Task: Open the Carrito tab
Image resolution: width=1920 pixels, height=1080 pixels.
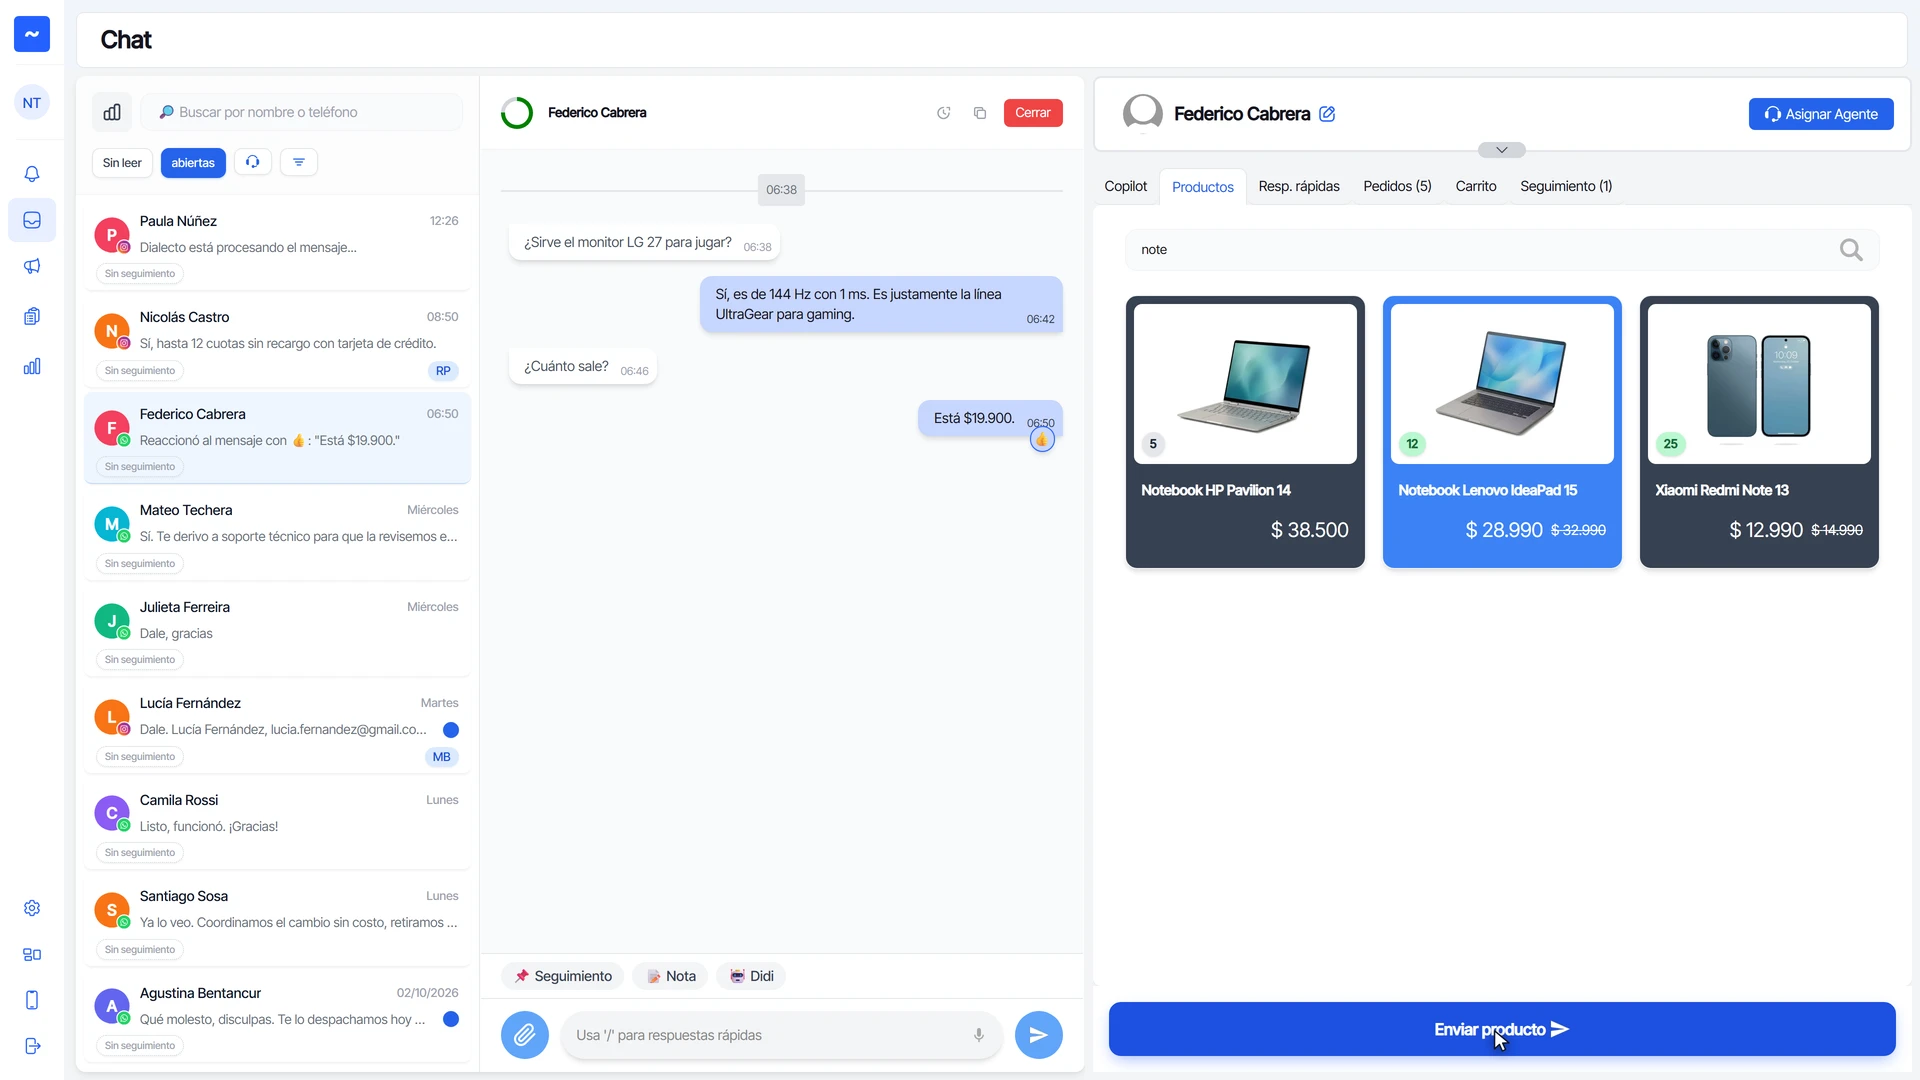Action: click(1476, 186)
